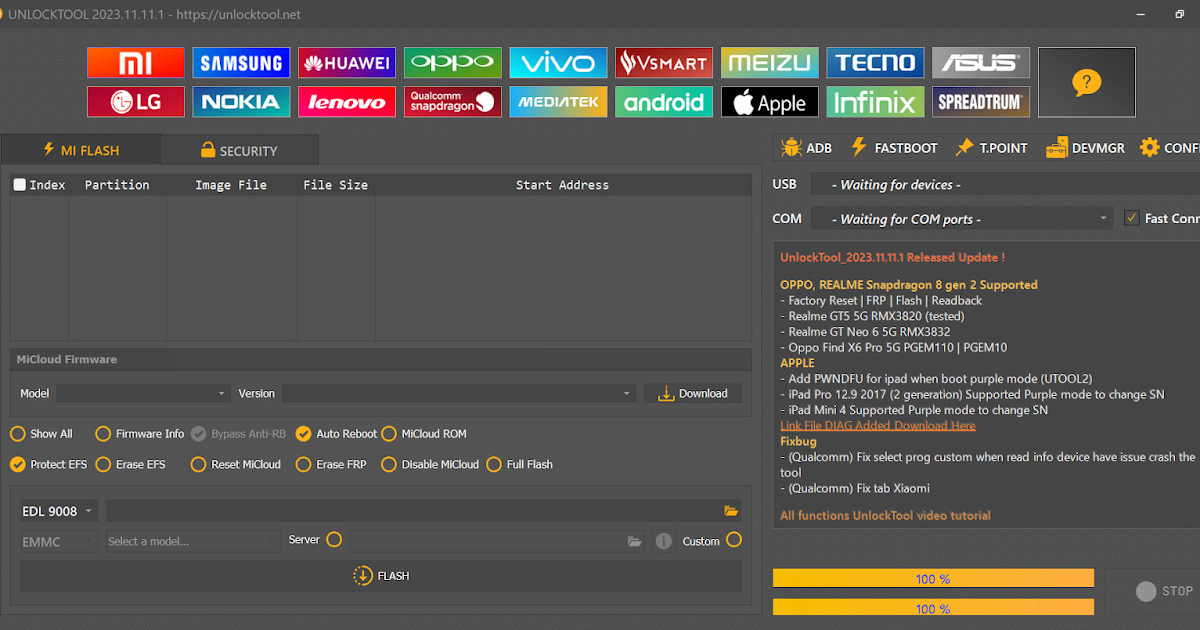Browse for server file with folder icon
This screenshot has height=630, width=1200.
[x=634, y=541]
